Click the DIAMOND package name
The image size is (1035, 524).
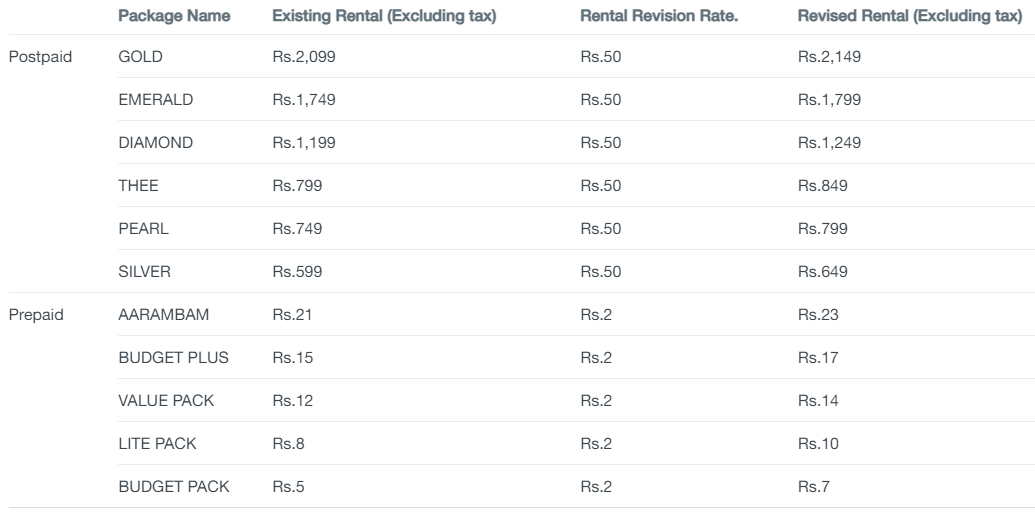[x=156, y=143]
